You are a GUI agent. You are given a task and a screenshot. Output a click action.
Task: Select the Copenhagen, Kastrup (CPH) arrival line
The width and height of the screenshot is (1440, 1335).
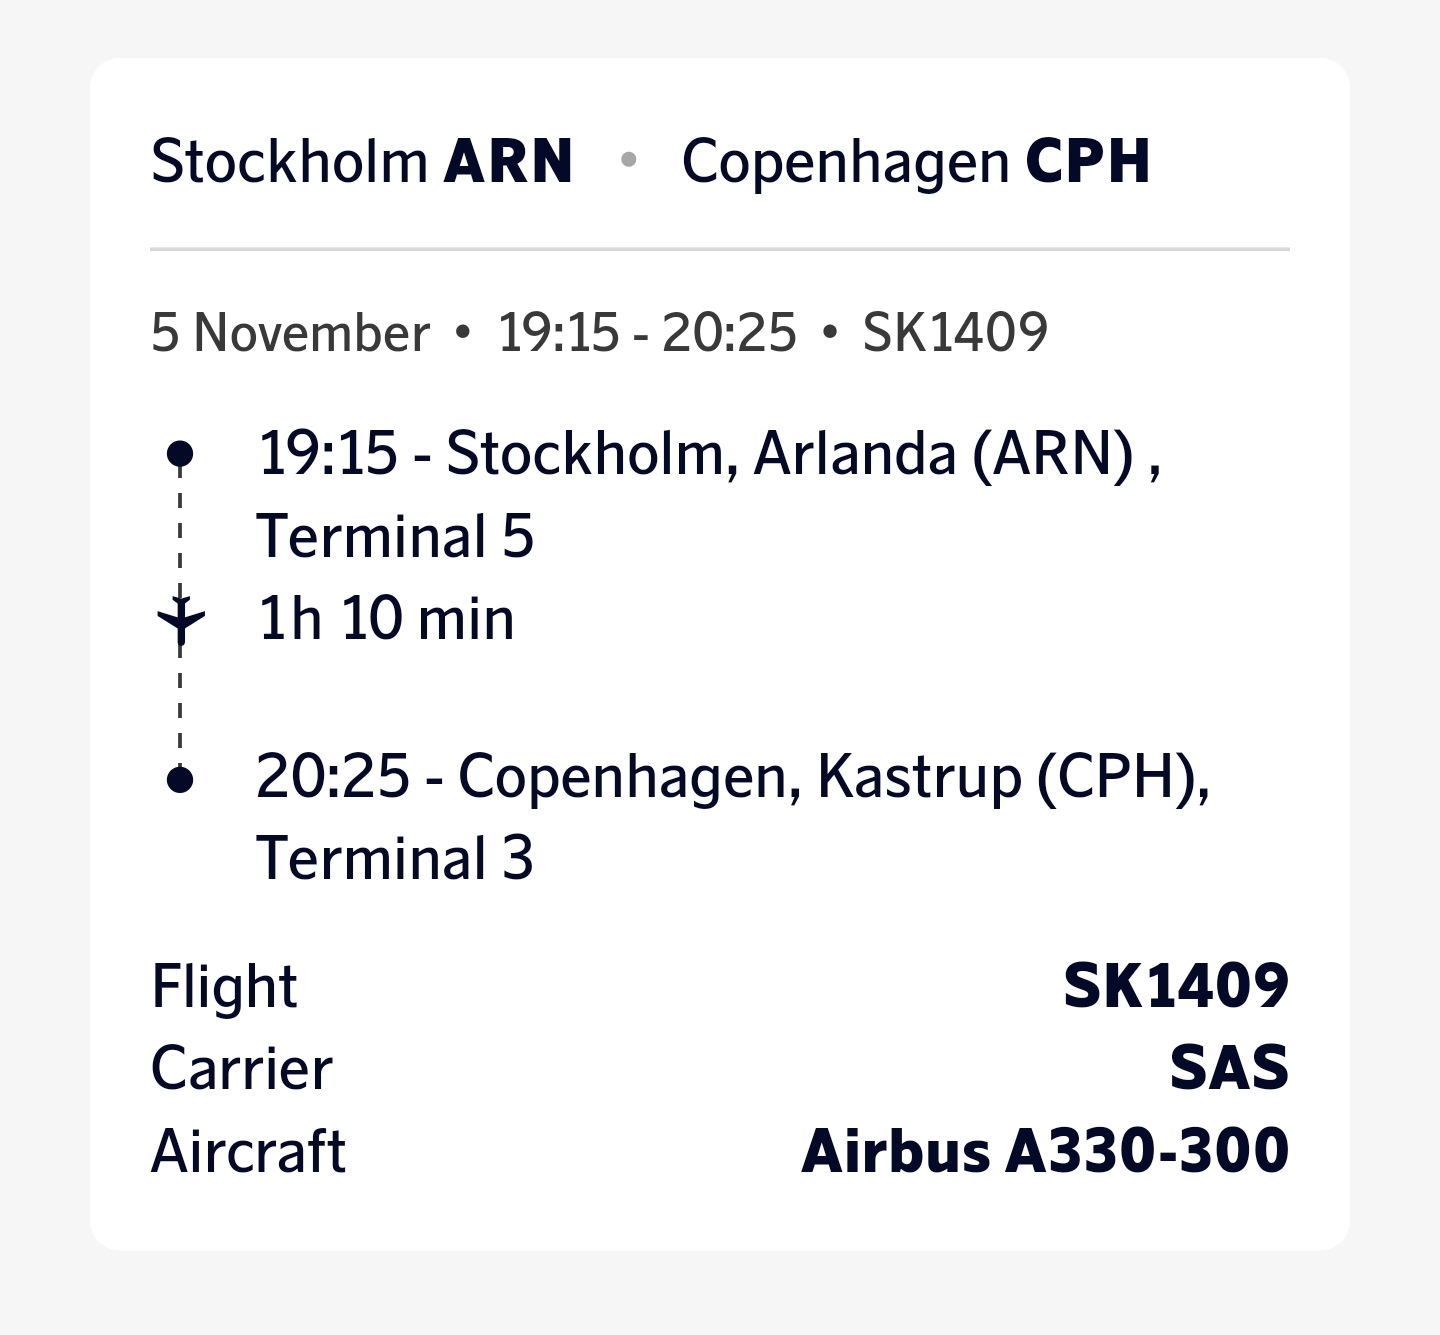click(x=732, y=777)
